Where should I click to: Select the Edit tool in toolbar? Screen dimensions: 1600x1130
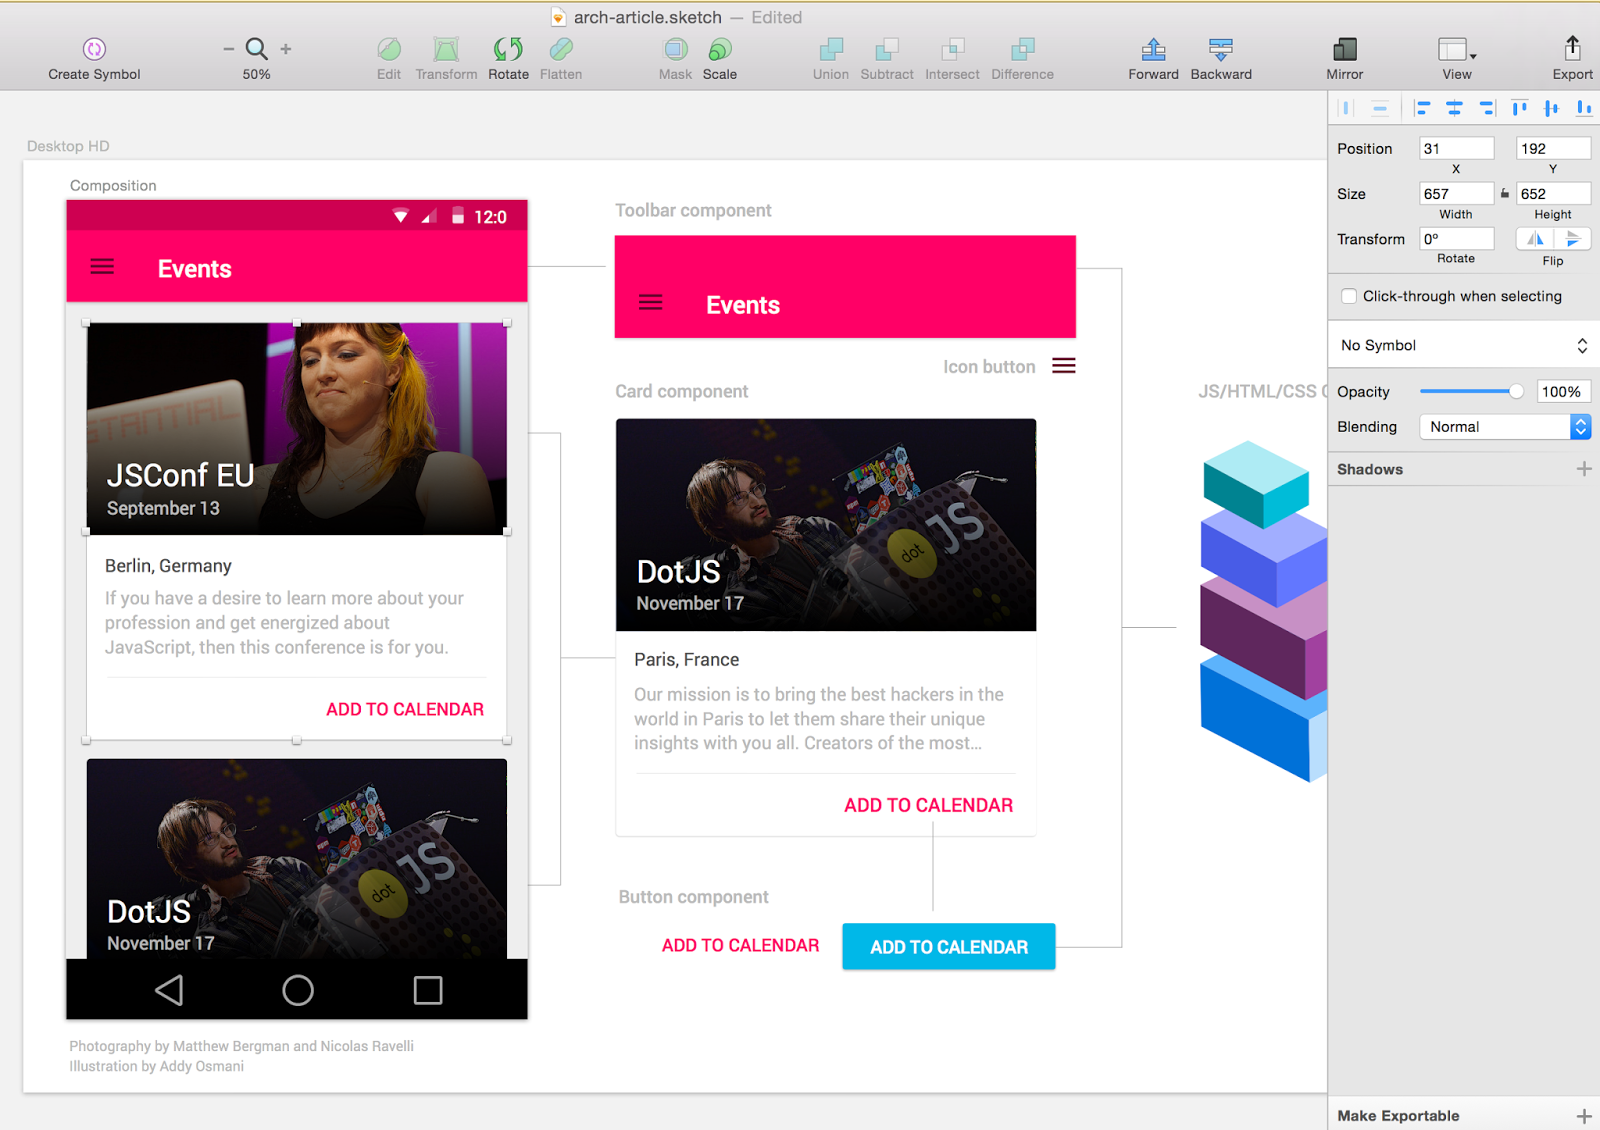[x=389, y=49]
